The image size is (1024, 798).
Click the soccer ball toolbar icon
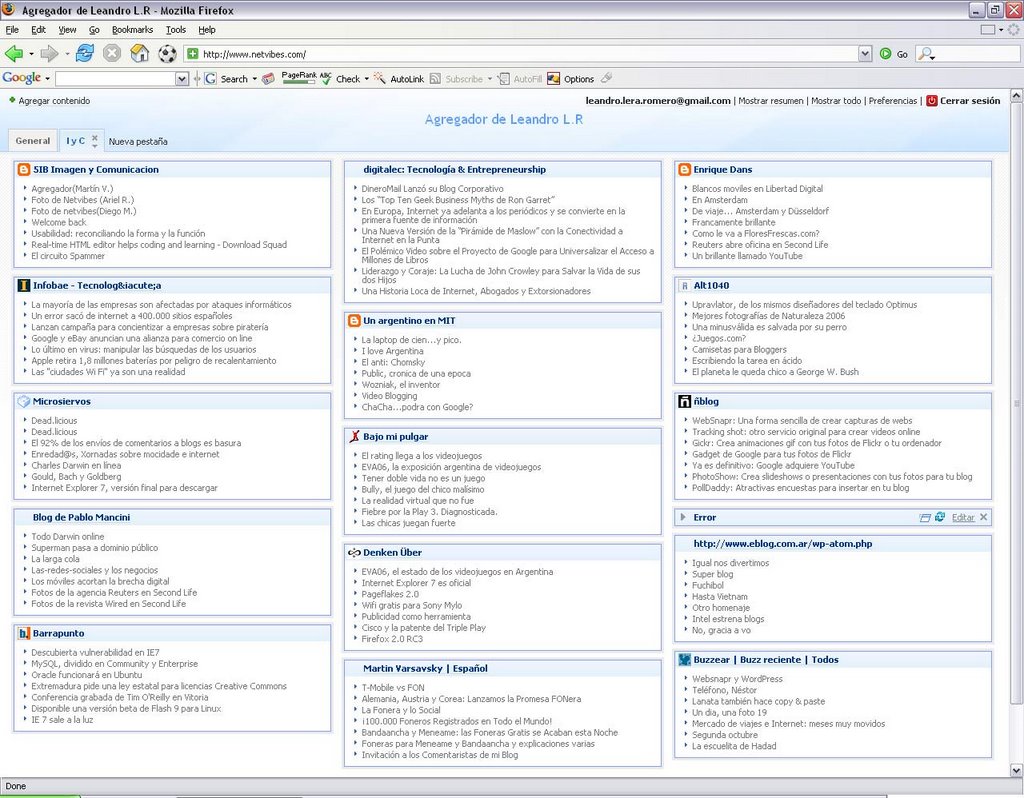(x=167, y=54)
